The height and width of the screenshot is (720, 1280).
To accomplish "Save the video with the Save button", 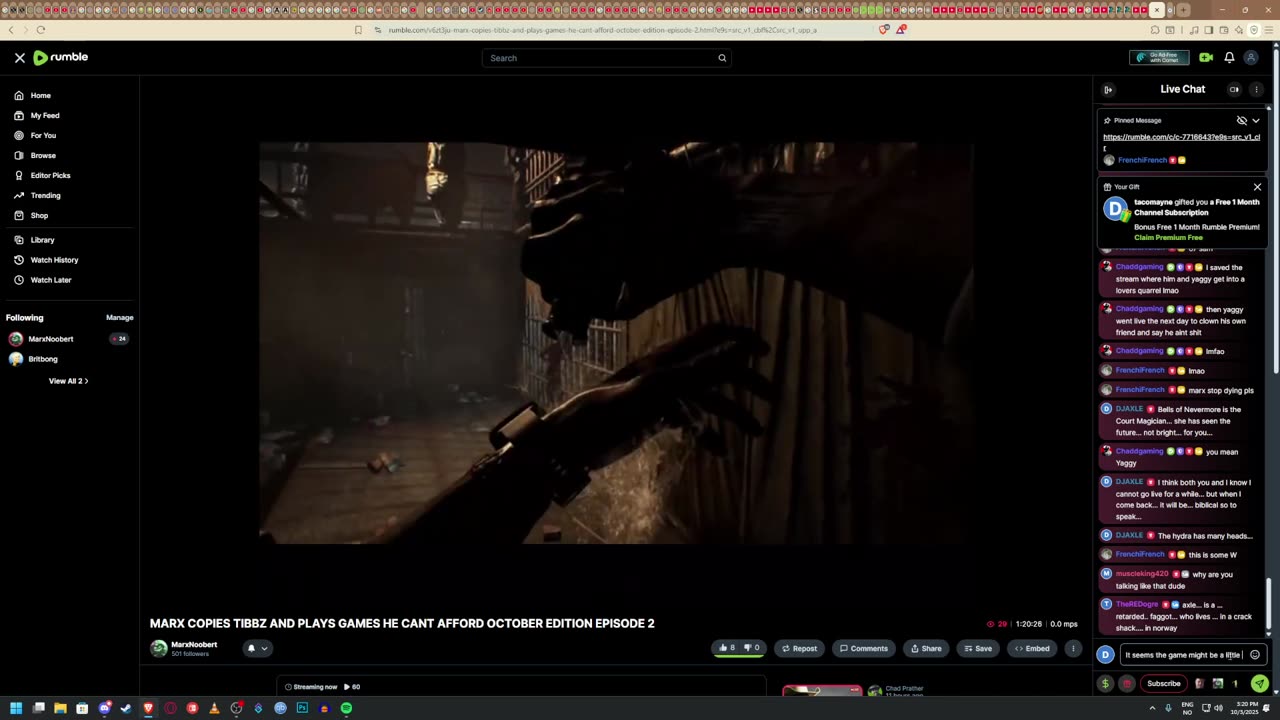I will pos(978,648).
